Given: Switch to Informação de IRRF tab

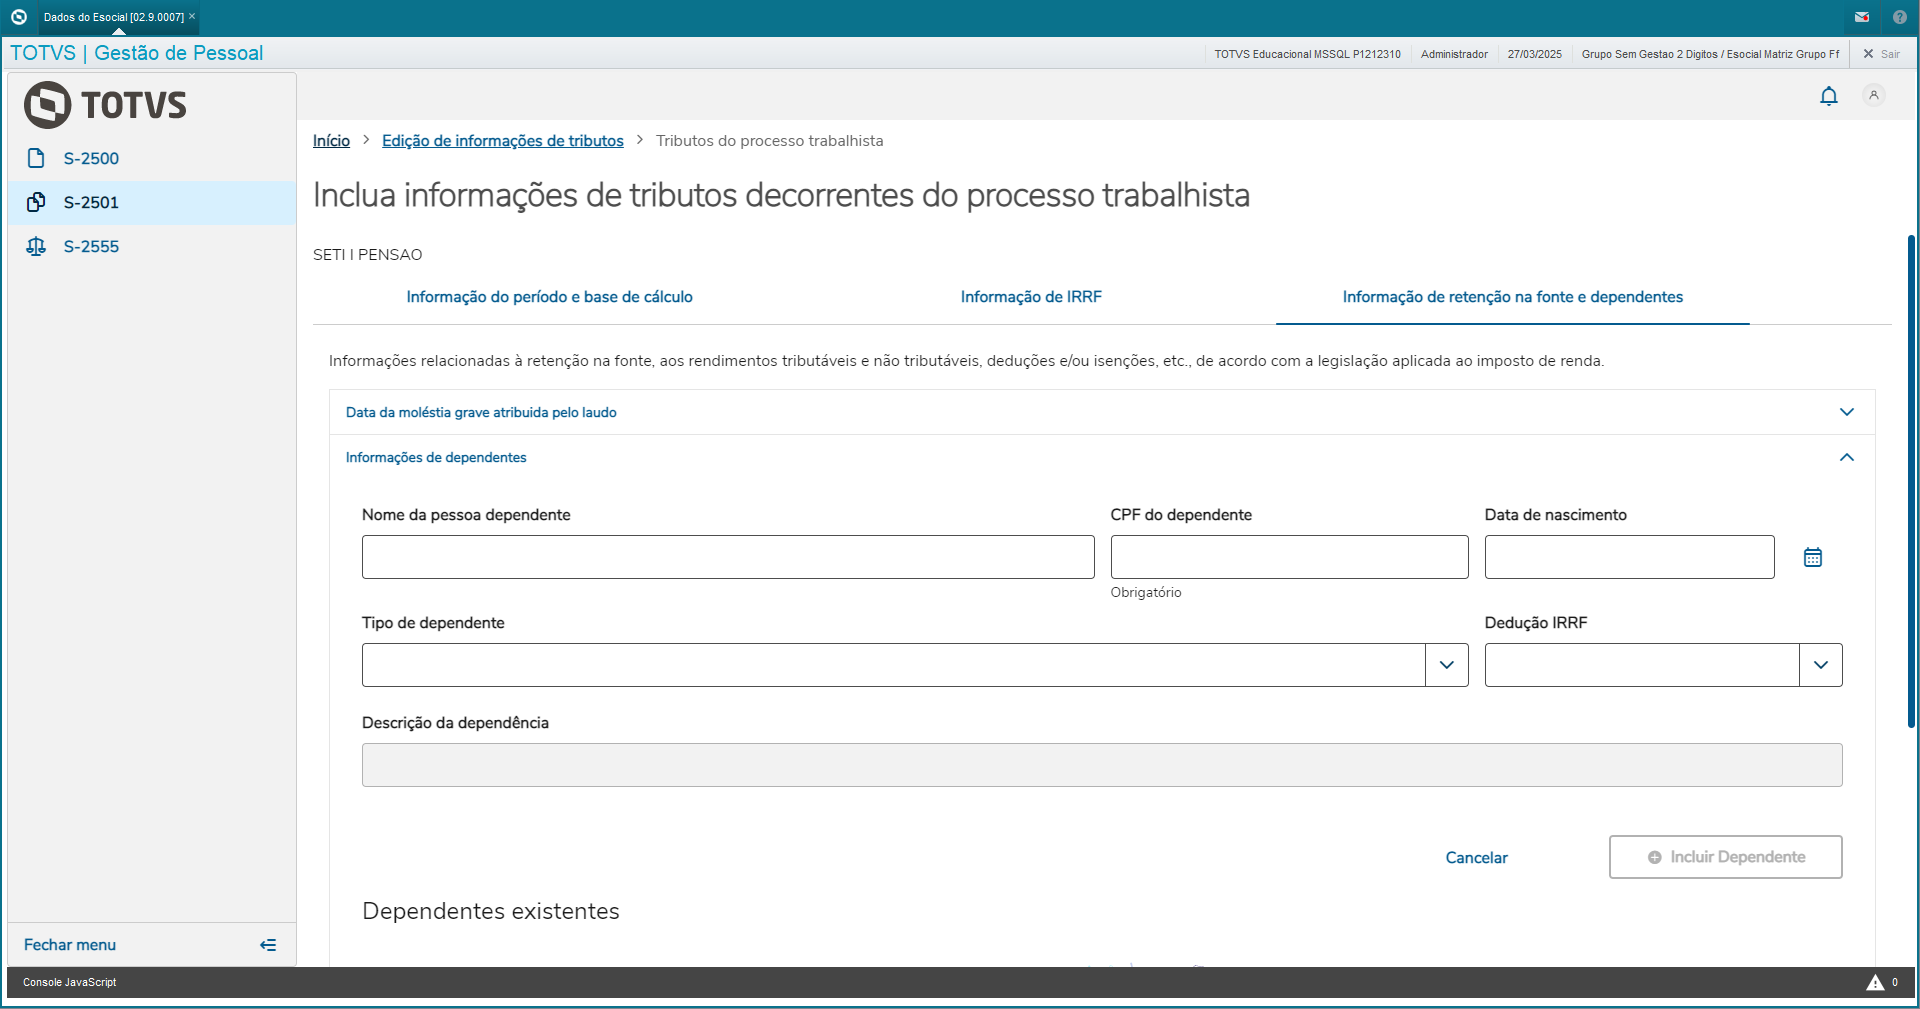Looking at the screenshot, I should [1030, 297].
